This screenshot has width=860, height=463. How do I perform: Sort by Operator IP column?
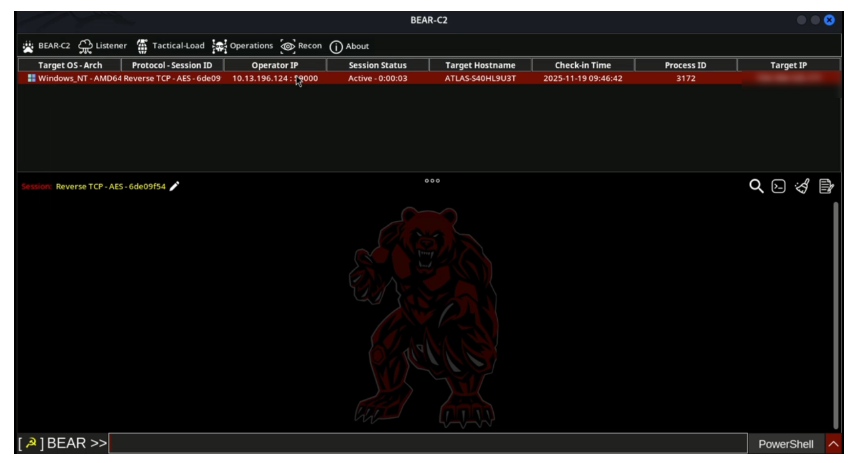tap(275, 65)
